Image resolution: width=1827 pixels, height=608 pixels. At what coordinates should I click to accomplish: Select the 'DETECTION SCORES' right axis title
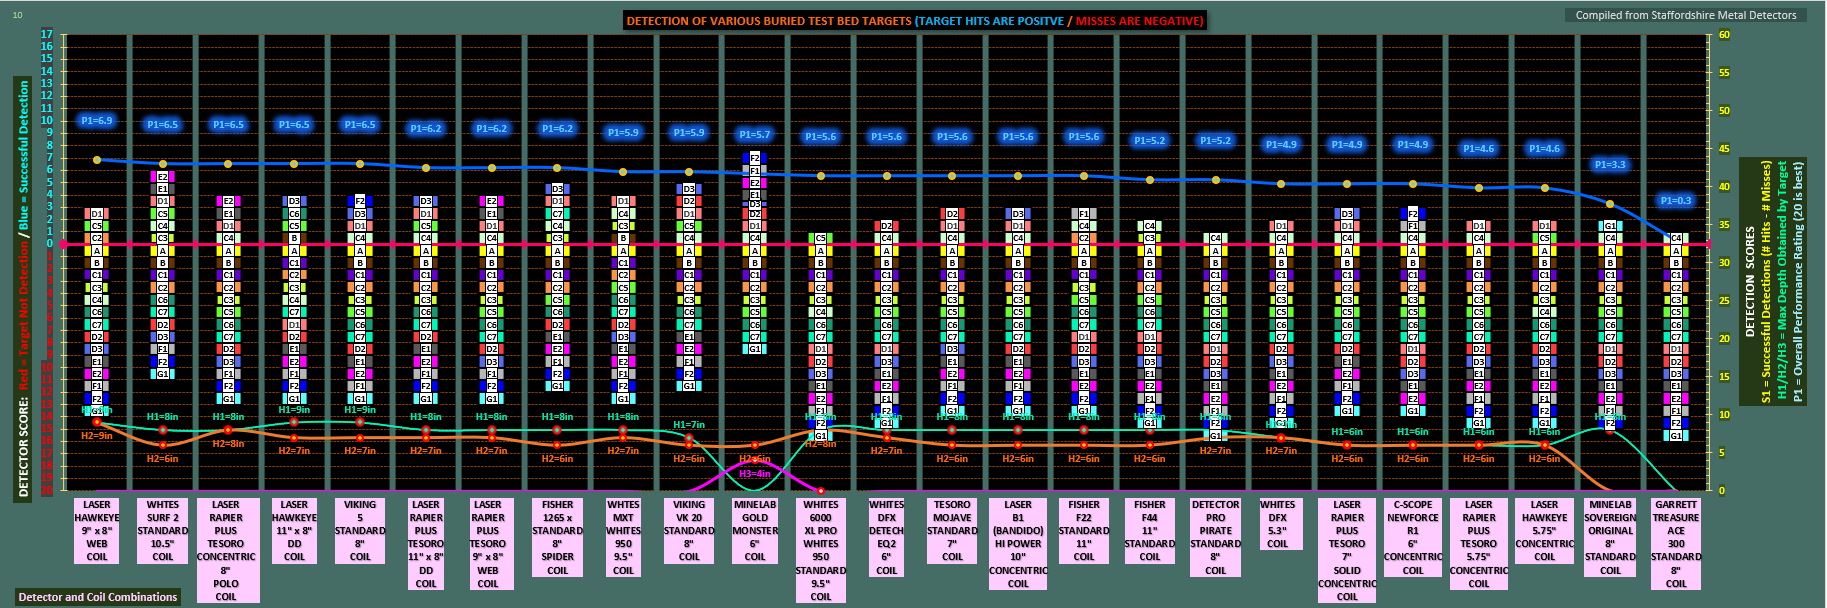(x=1750, y=280)
